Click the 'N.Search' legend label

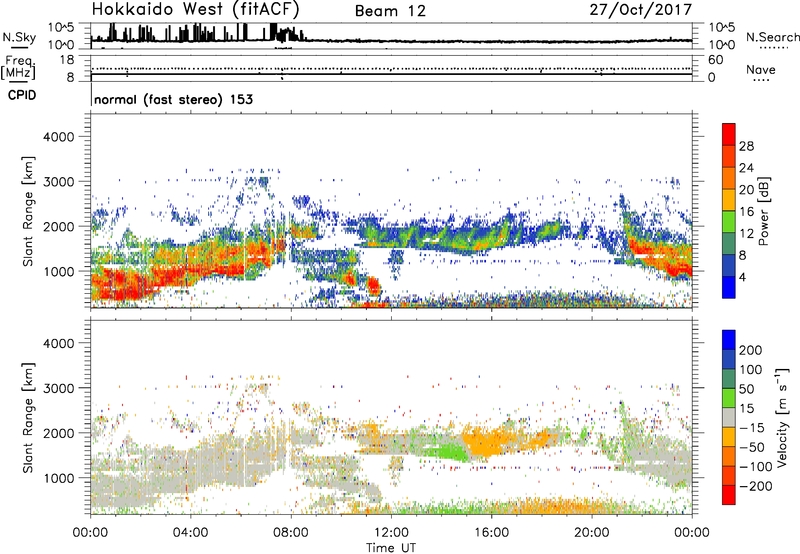tap(772, 37)
